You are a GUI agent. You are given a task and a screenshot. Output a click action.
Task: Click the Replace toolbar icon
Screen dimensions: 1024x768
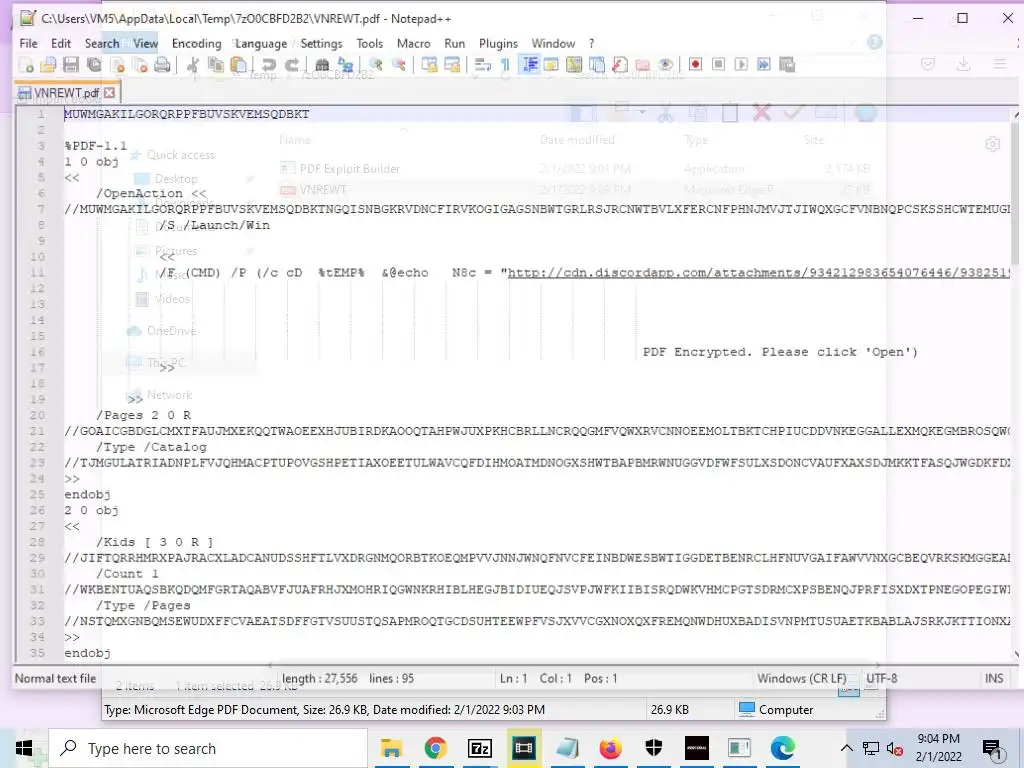(345, 65)
